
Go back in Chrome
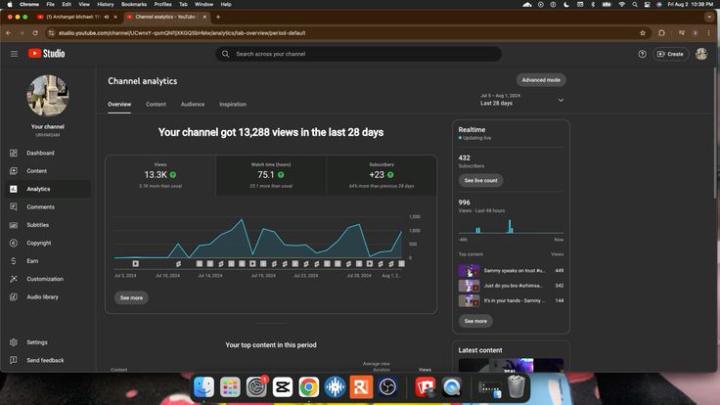coord(8,33)
